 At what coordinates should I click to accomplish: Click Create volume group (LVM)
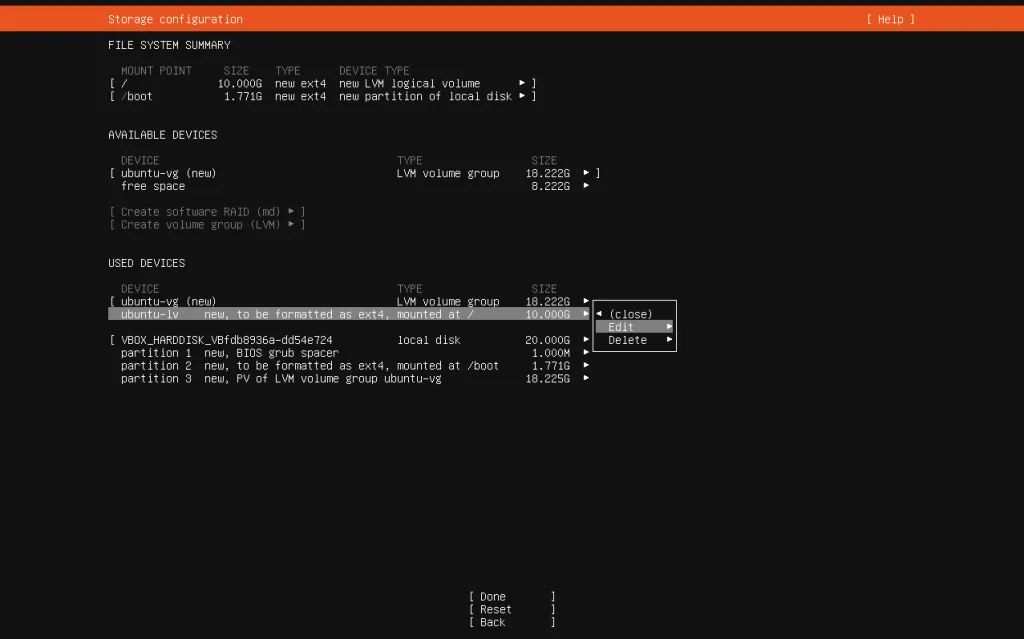pos(207,225)
